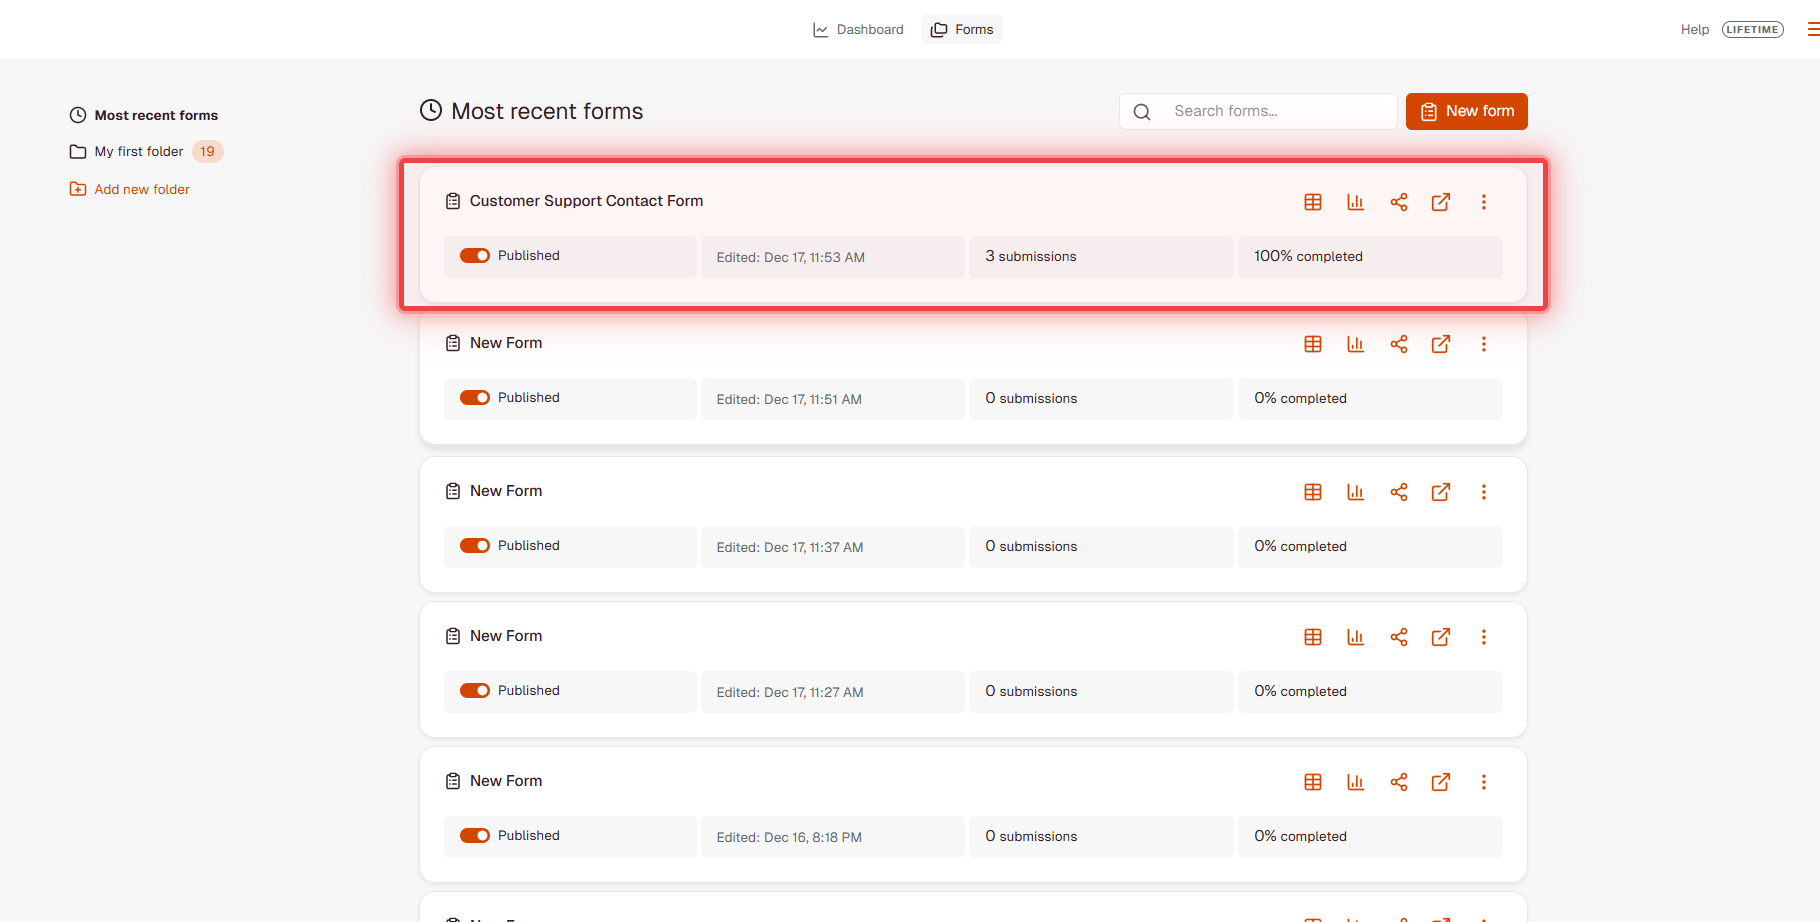
Task: Open more options for form edited 11:27 AM
Action: pyautogui.click(x=1484, y=637)
